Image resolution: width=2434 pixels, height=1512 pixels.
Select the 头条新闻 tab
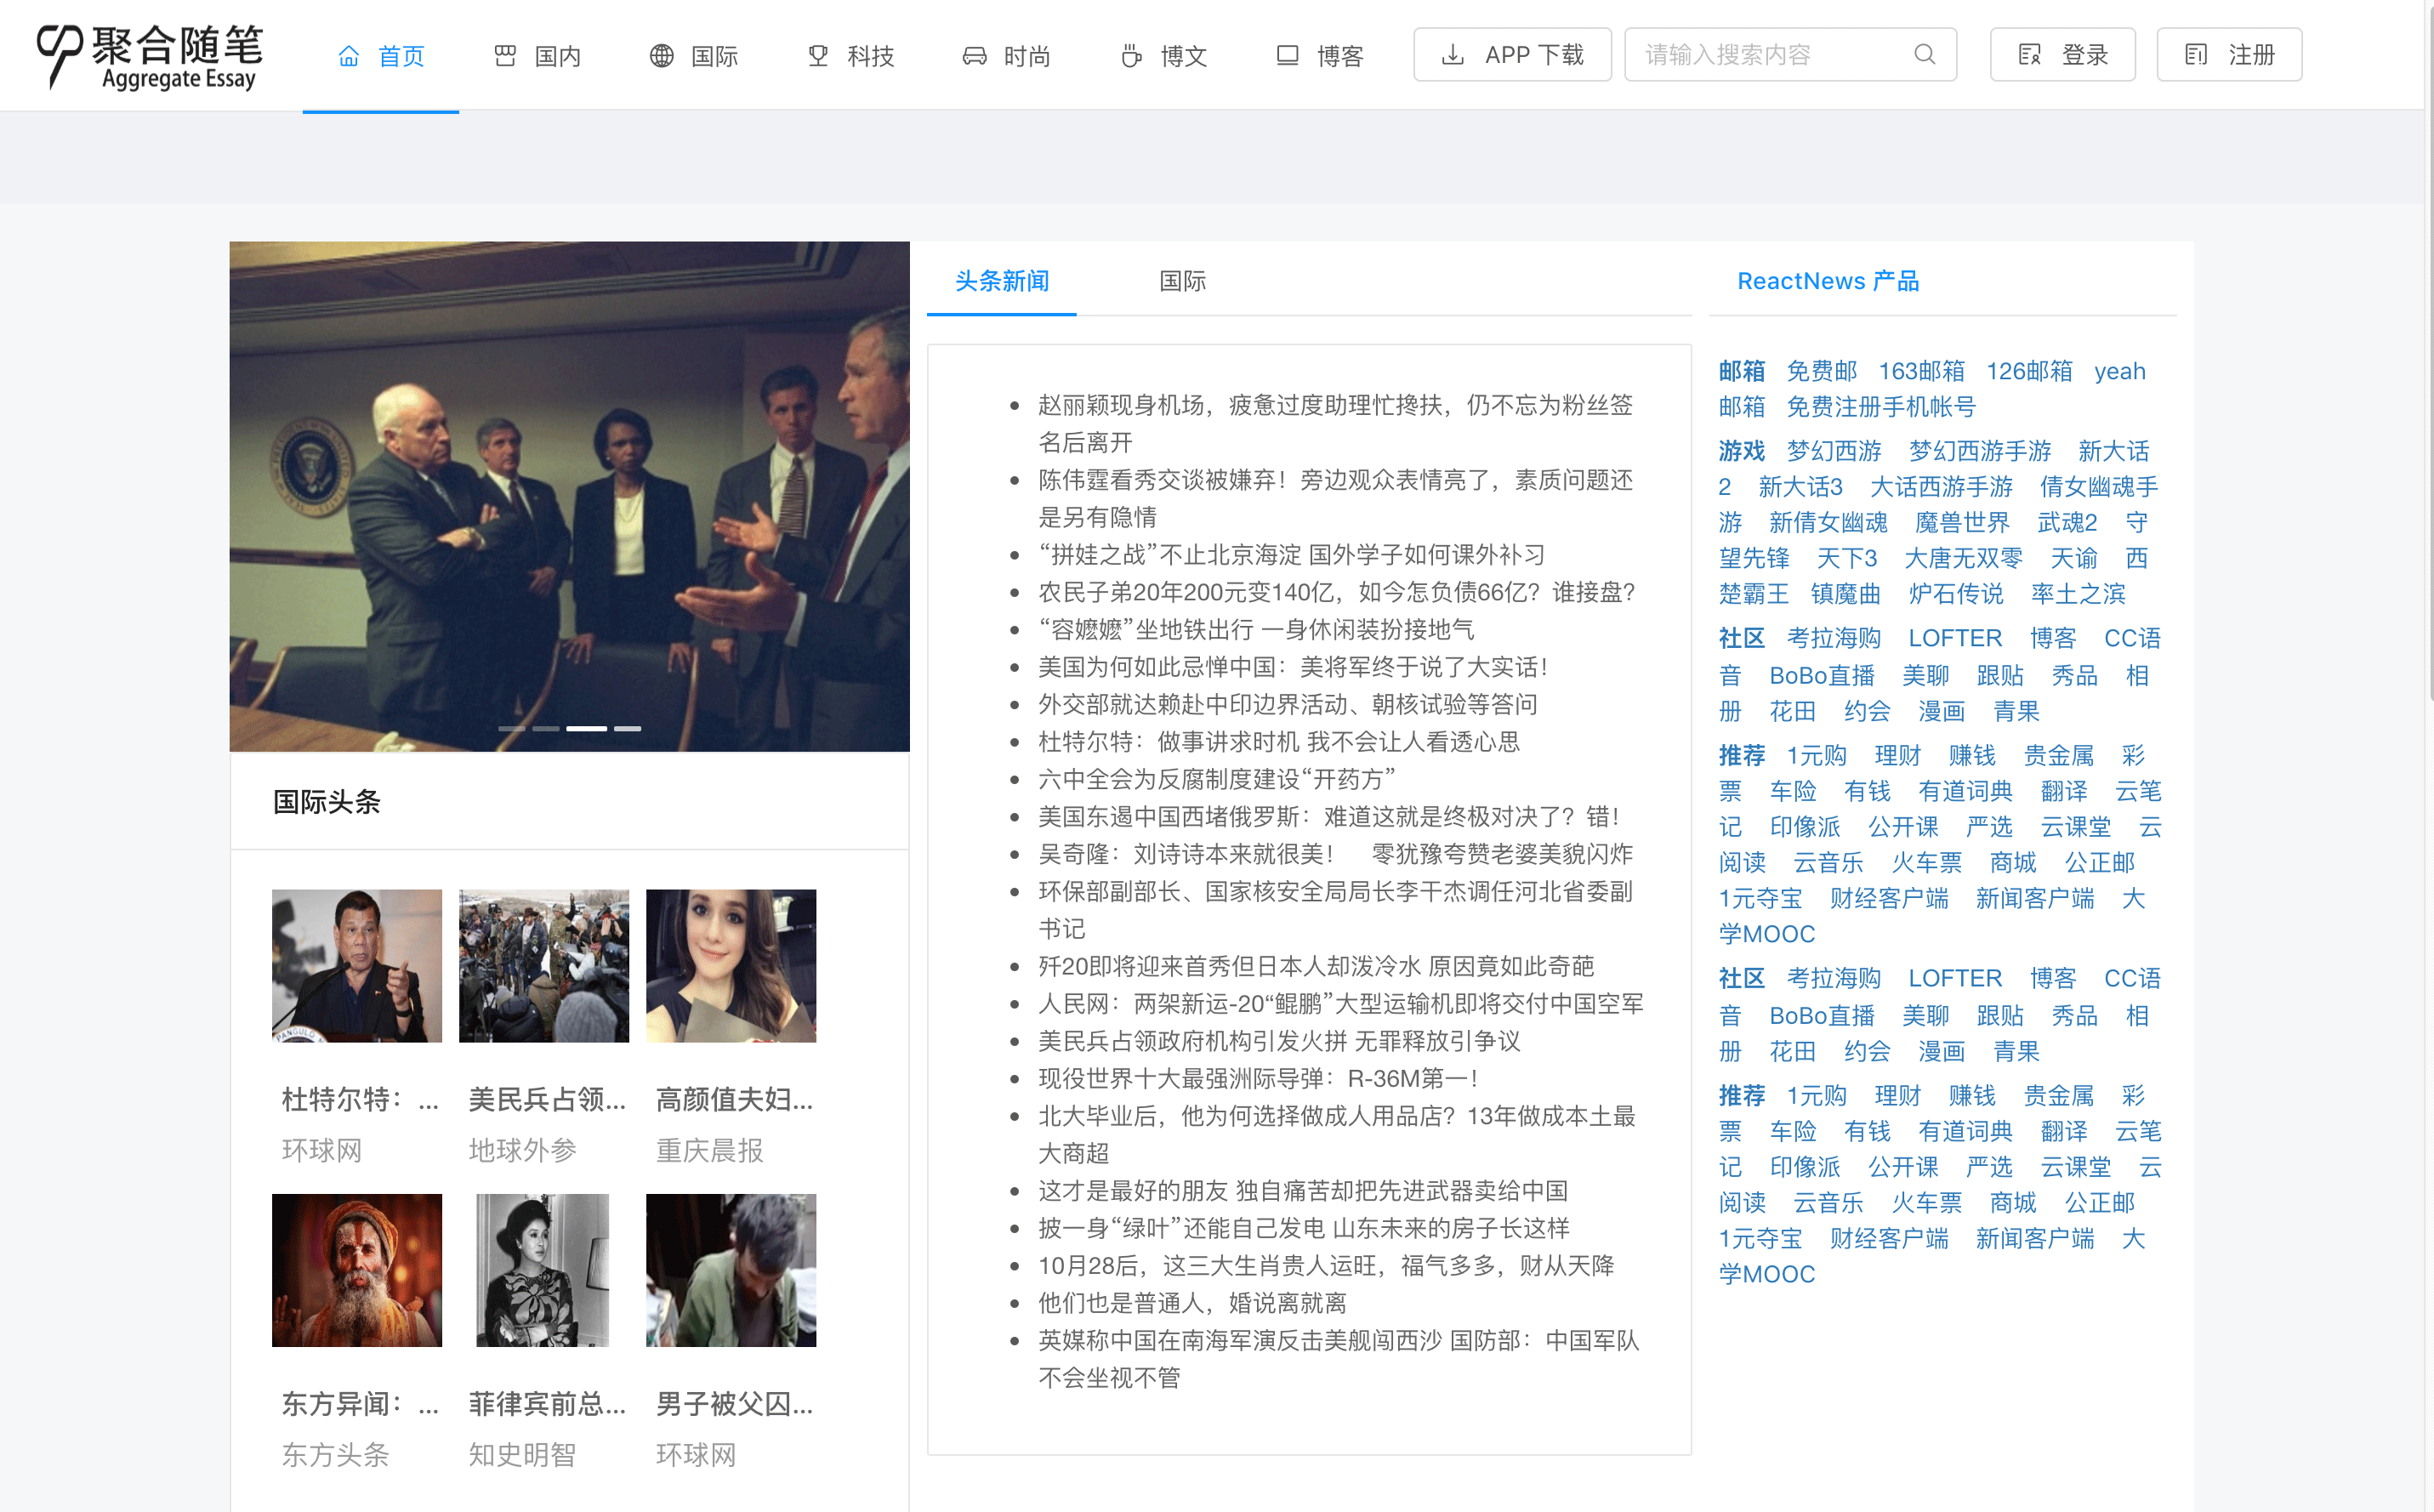pos(1001,281)
